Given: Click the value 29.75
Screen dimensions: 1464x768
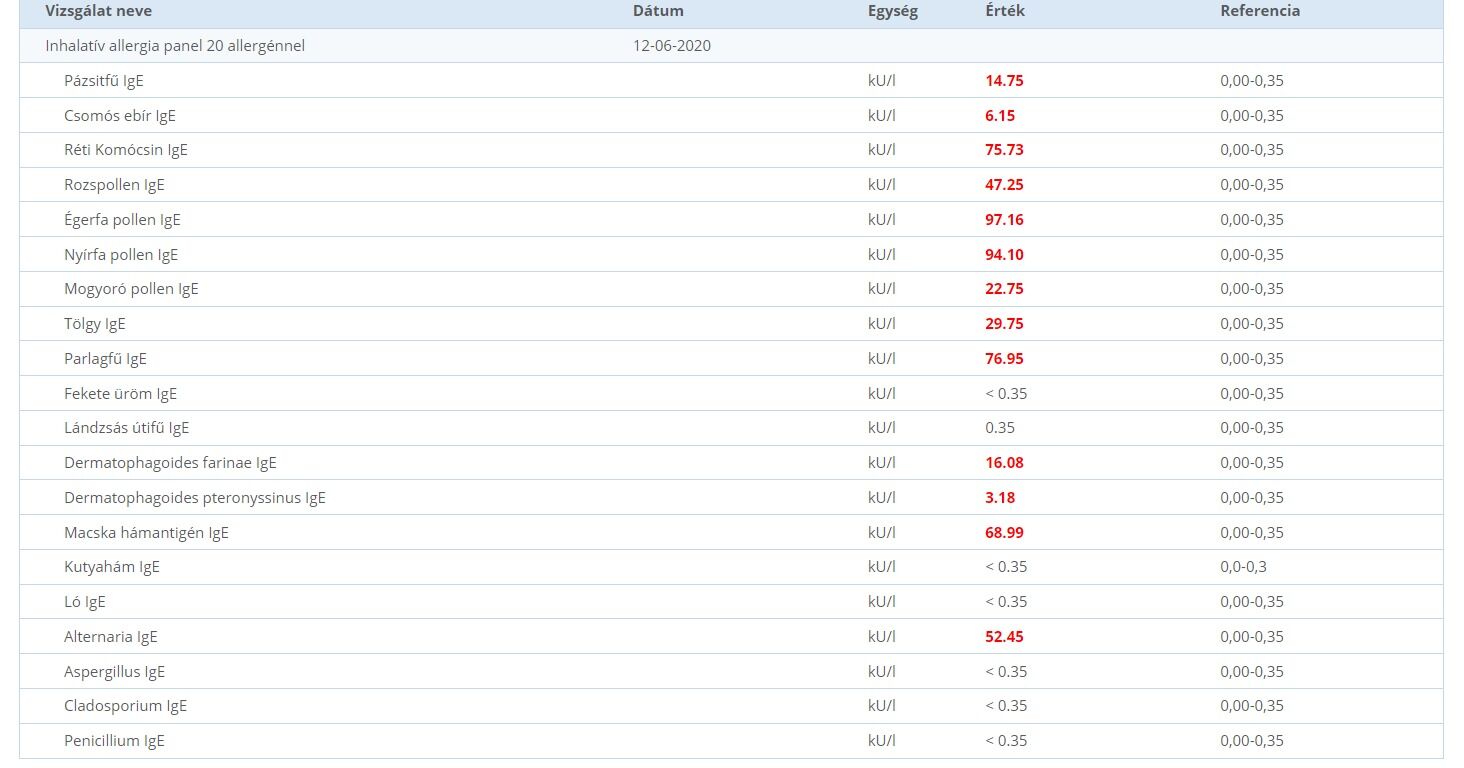Looking at the screenshot, I should click(x=1004, y=324).
